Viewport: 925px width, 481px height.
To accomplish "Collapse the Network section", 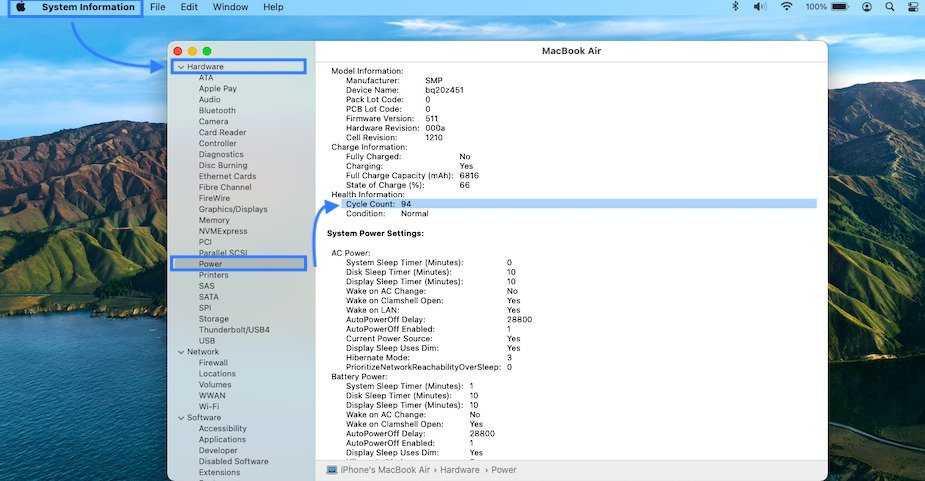I will (180, 352).
